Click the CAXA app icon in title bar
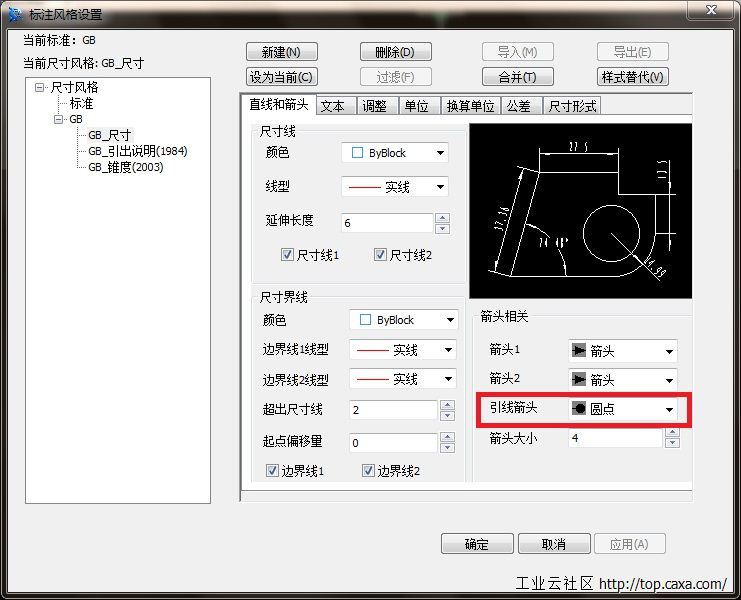This screenshot has height=600, width=741. 15,14
